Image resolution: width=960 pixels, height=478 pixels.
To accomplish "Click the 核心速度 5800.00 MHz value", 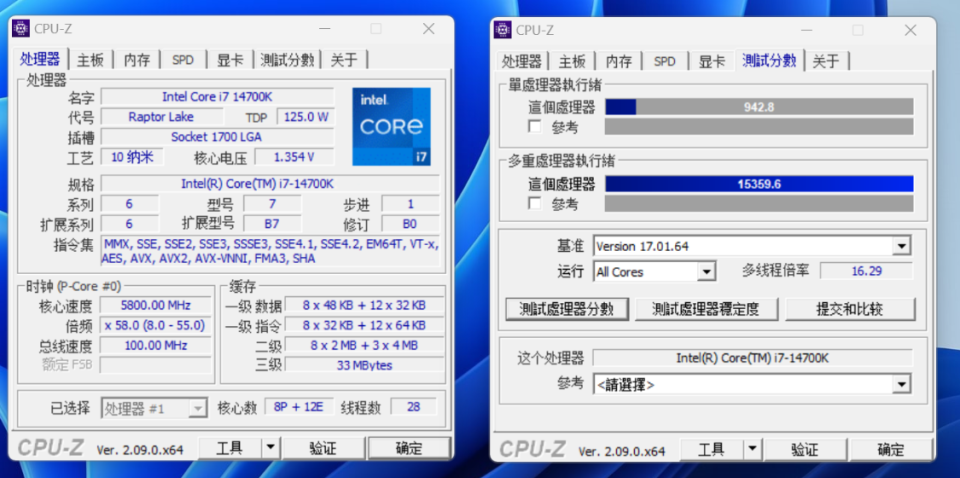I will click(x=156, y=305).
